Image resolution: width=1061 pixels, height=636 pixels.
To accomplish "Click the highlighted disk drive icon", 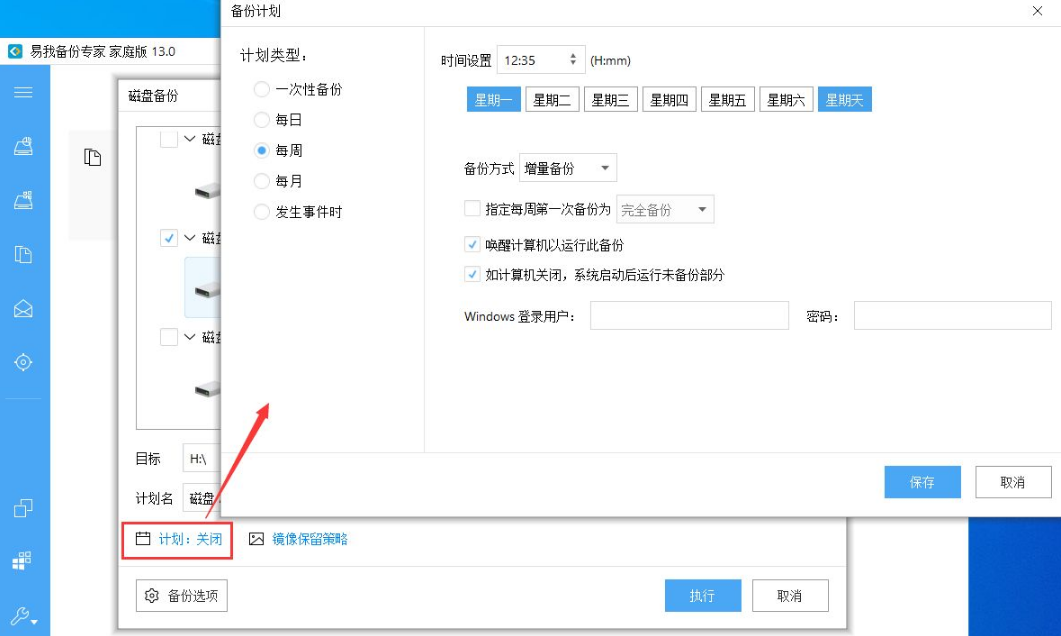I will [x=207, y=291].
